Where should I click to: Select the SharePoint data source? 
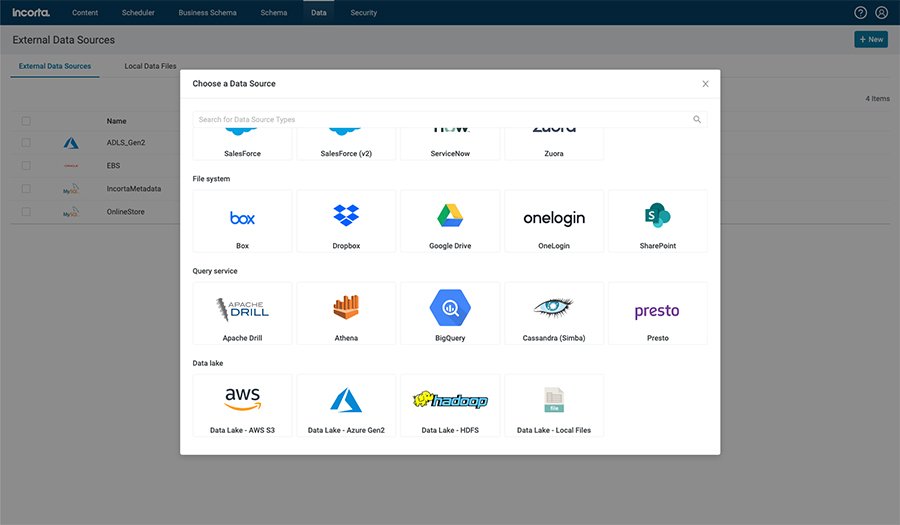click(658, 221)
